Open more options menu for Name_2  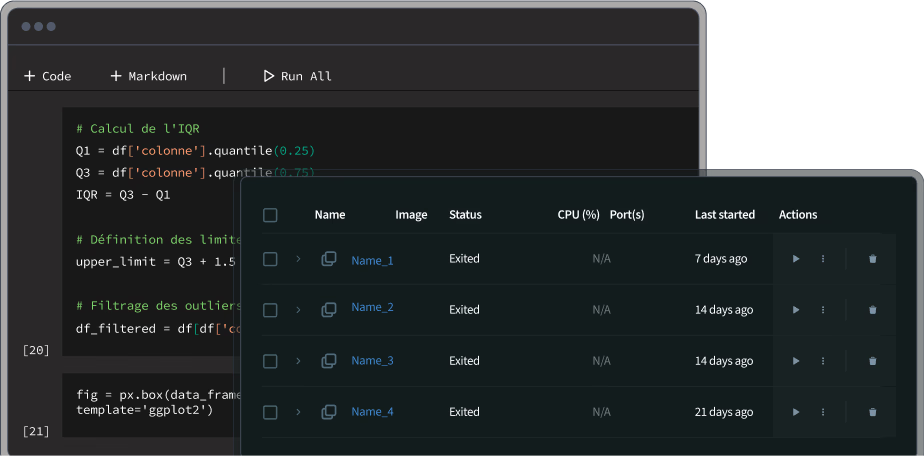pos(823,310)
